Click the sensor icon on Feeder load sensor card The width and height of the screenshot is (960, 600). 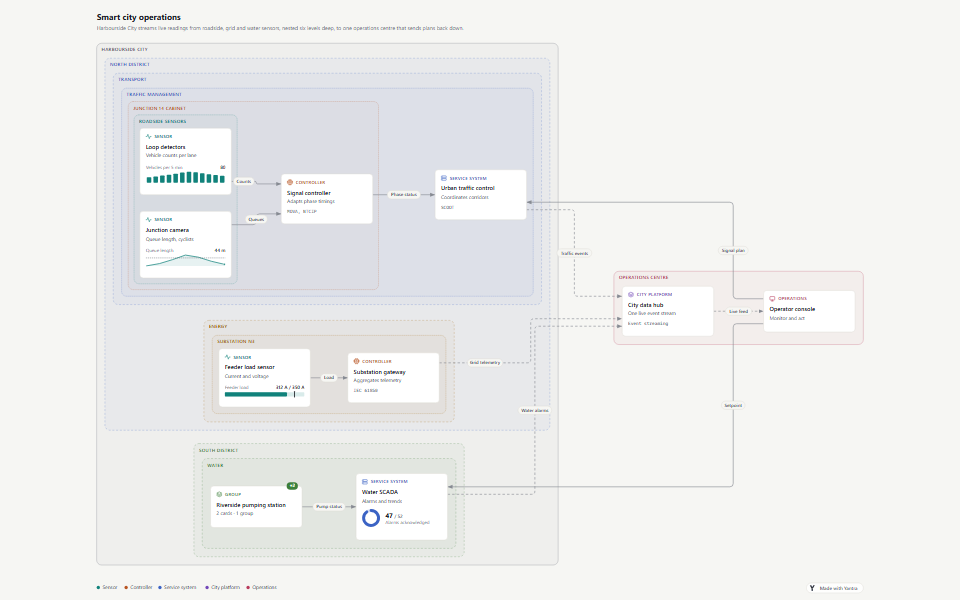coord(228,357)
